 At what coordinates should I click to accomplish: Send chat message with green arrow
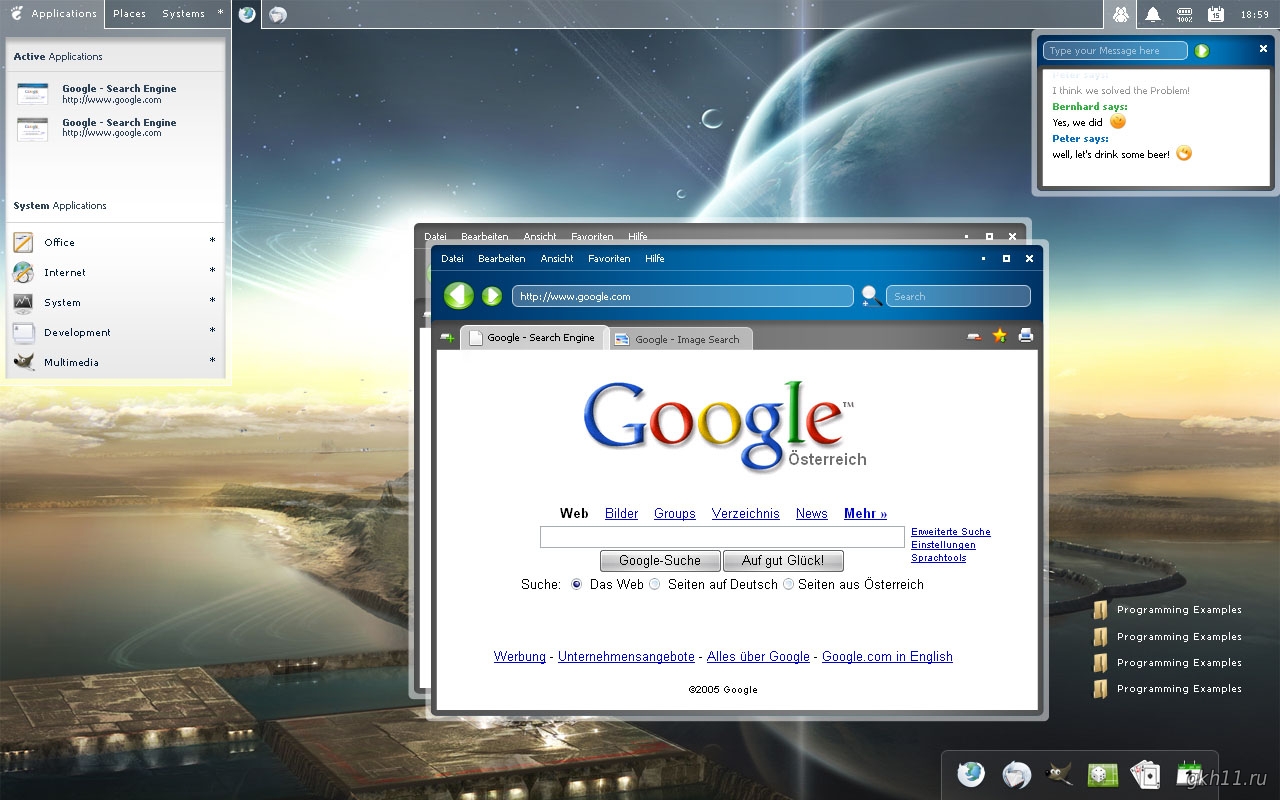(x=1202, y=50)
